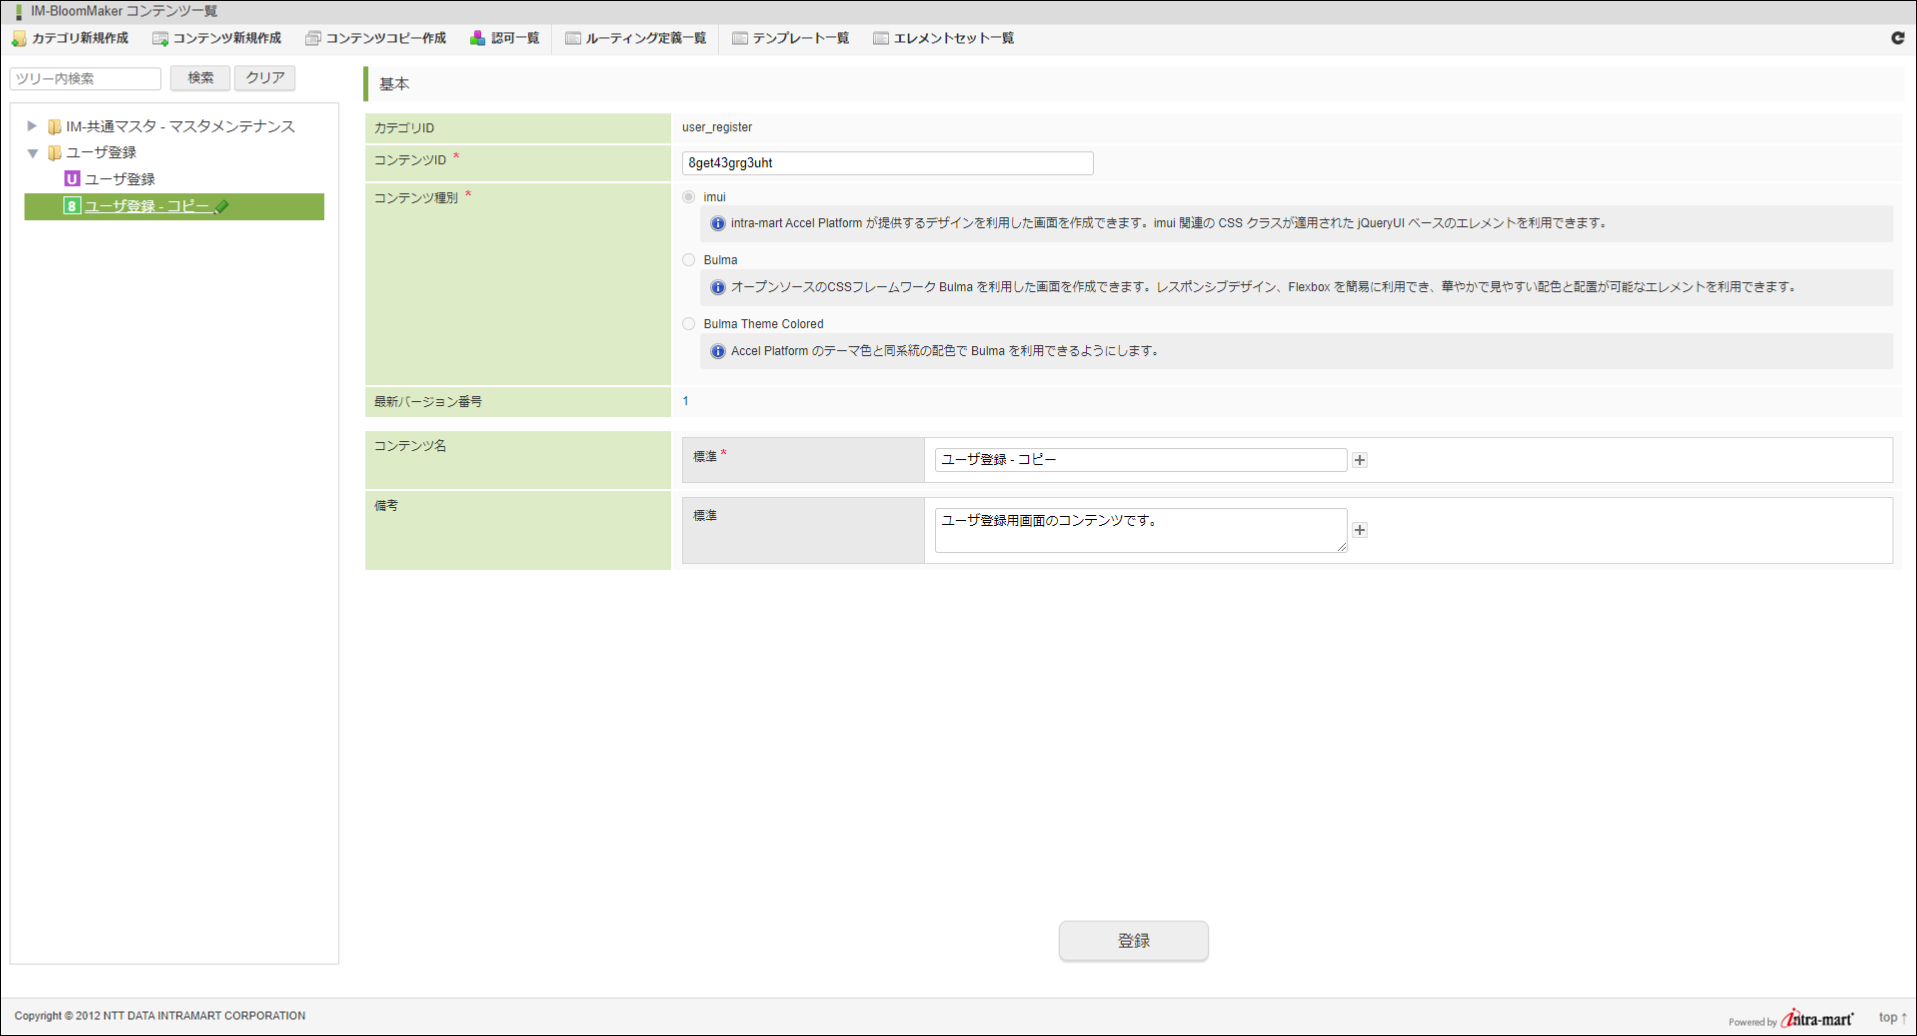Click the pencil edit icon on ユーザ登録 - コピー

[222, 207]
